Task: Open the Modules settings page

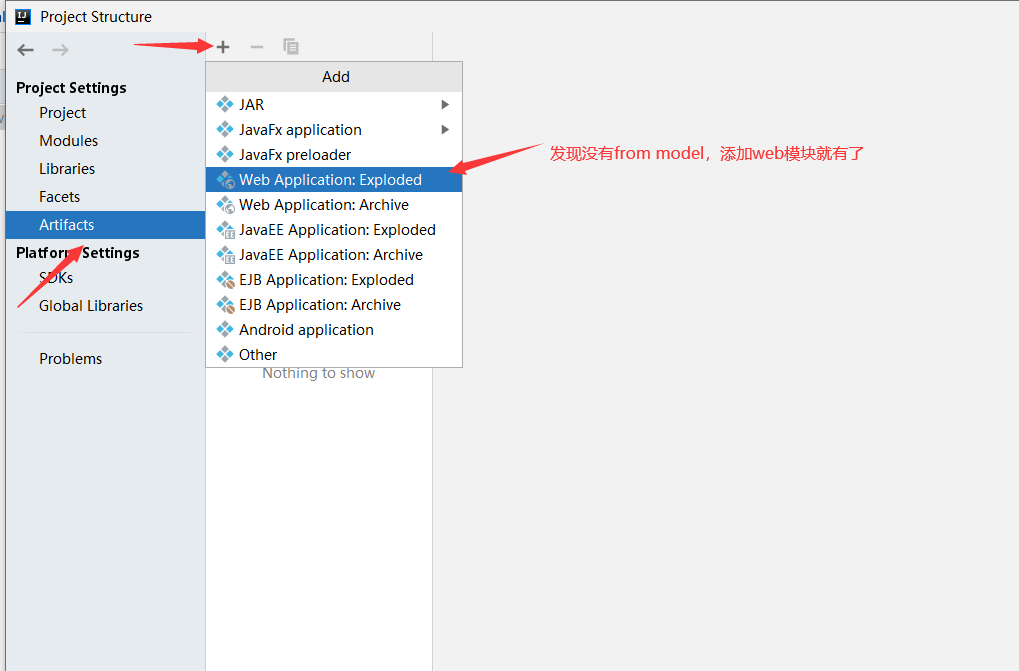Action: (105, 141)
